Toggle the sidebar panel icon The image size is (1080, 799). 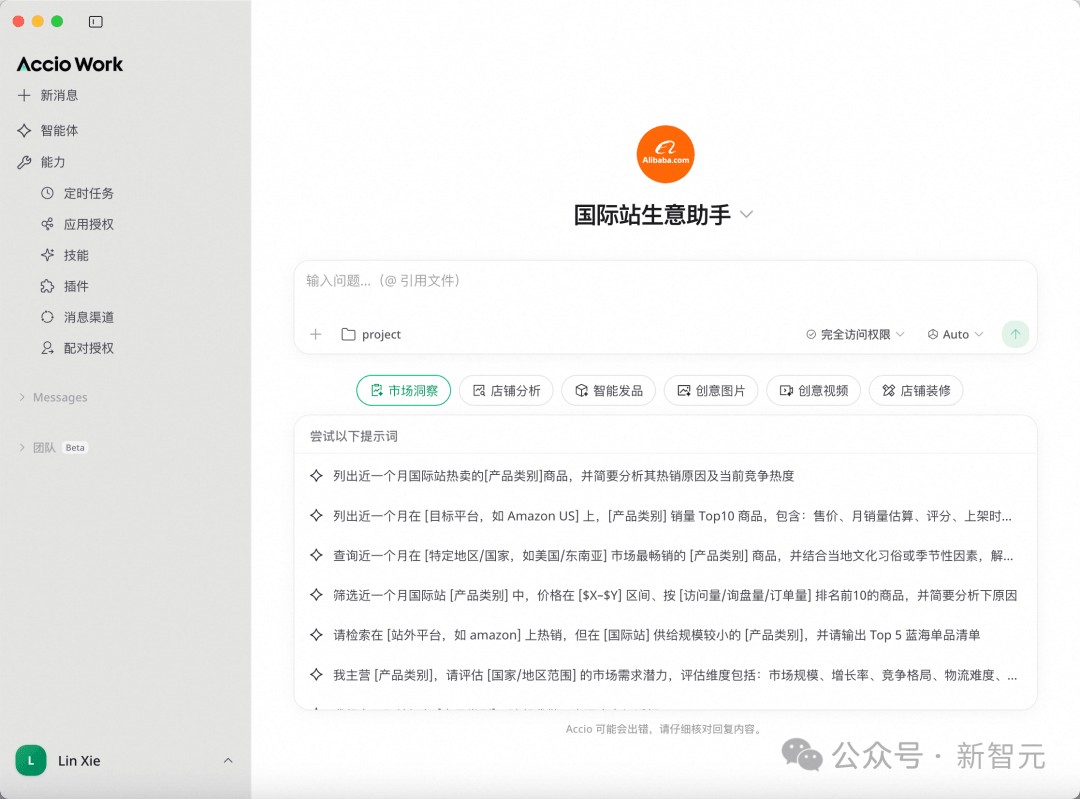[95, 21]
